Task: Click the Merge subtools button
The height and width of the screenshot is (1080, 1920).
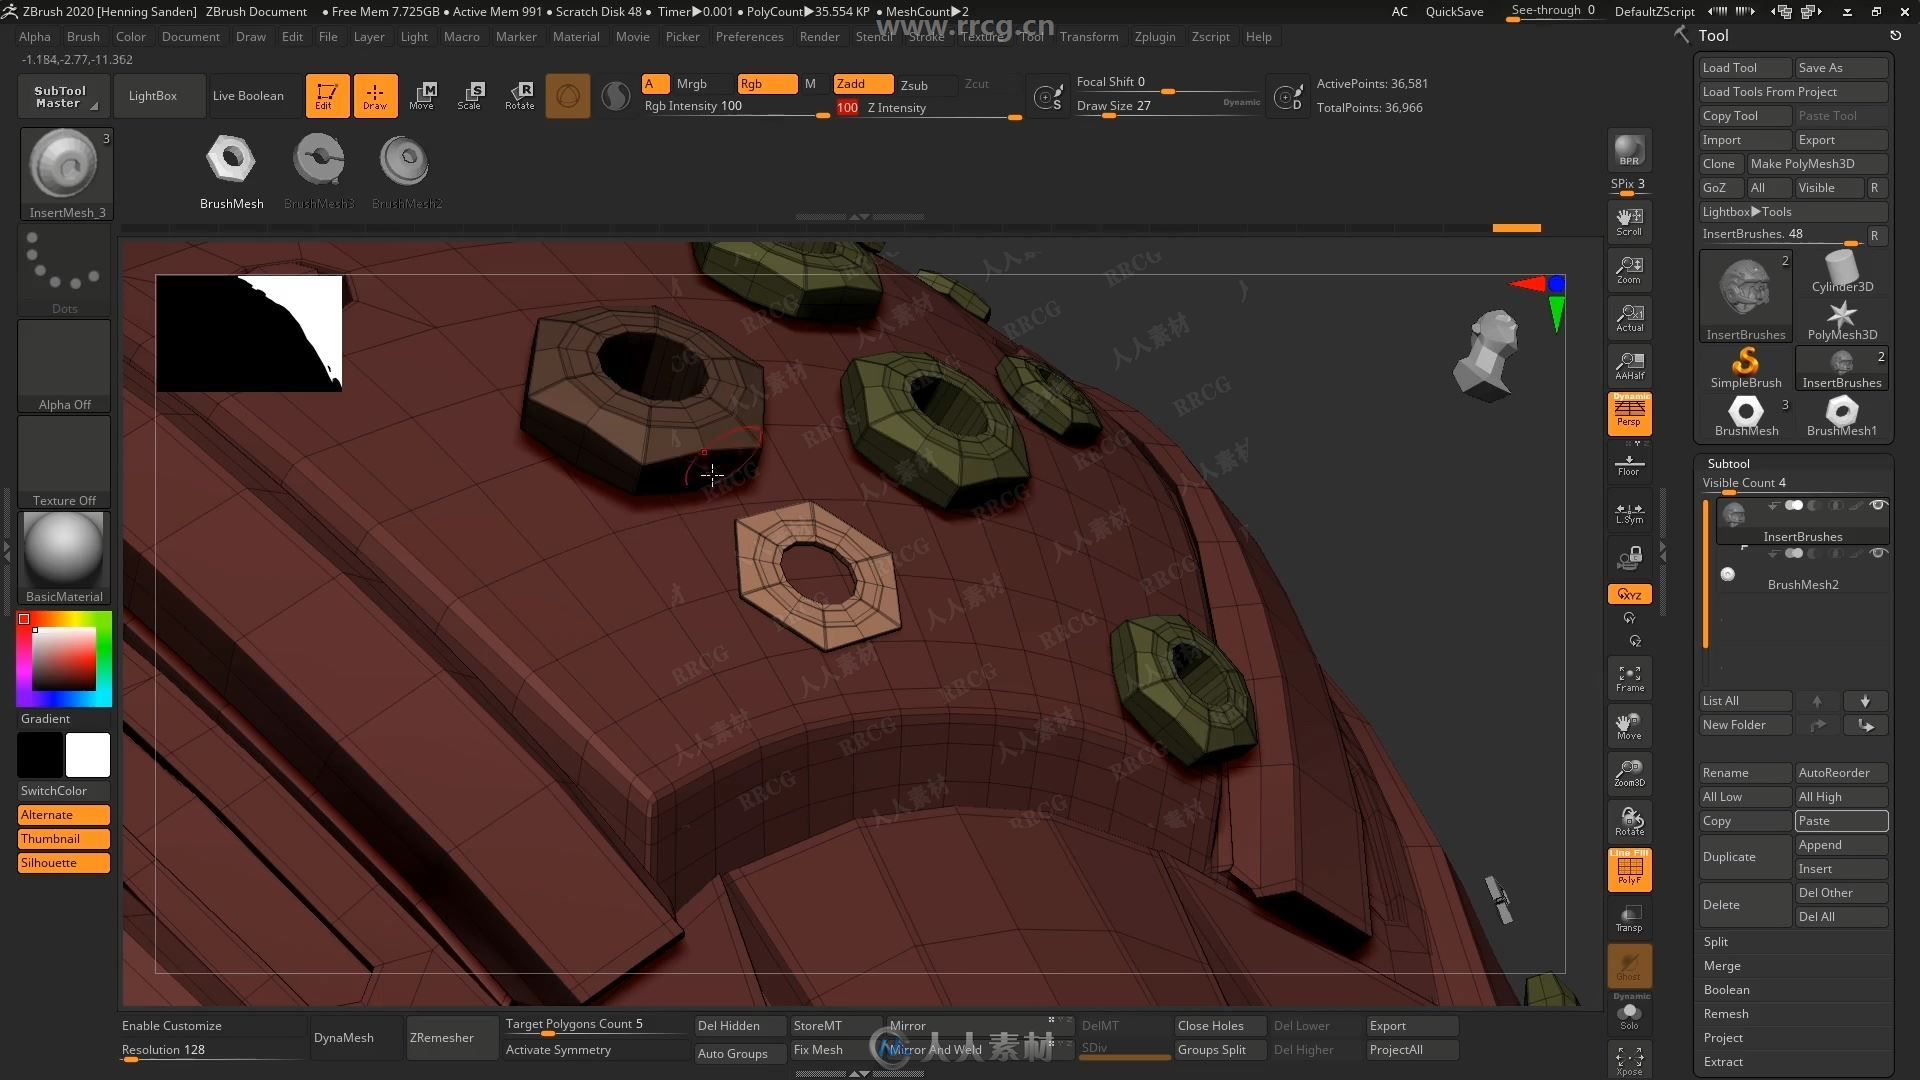Action: (x=1721, y=965)
